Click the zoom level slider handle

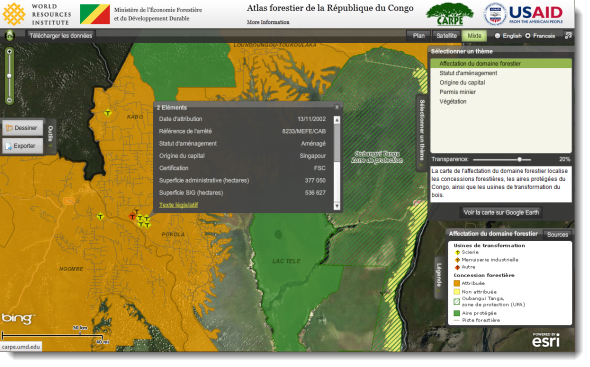[x=9, y=76]
